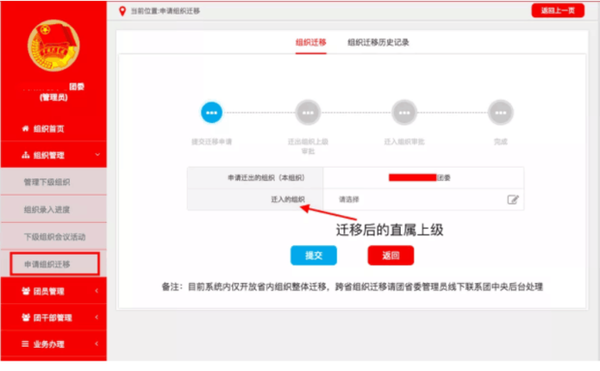Click the location pin icon in breadcrumb
Image resolution: width=600 pixels, height=371 pixels.
(122, 11)
